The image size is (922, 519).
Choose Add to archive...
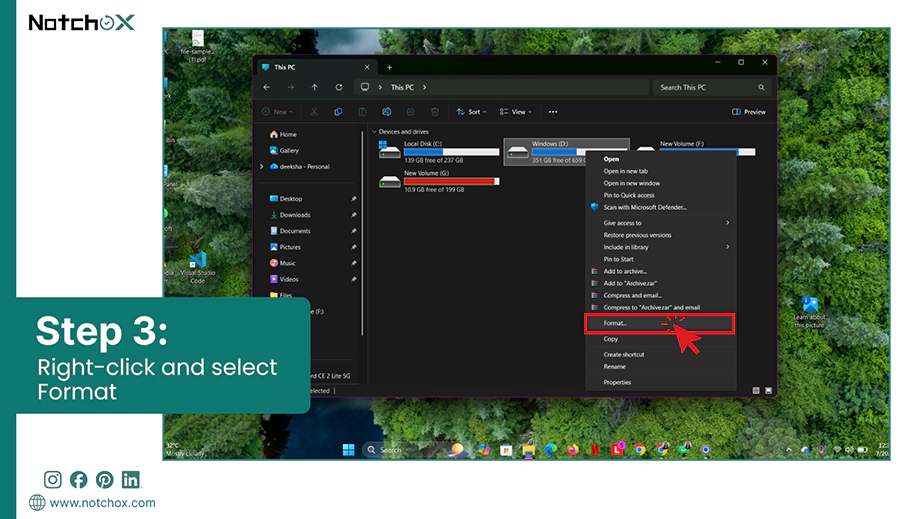pyautogui.click(x=660, y=272)
